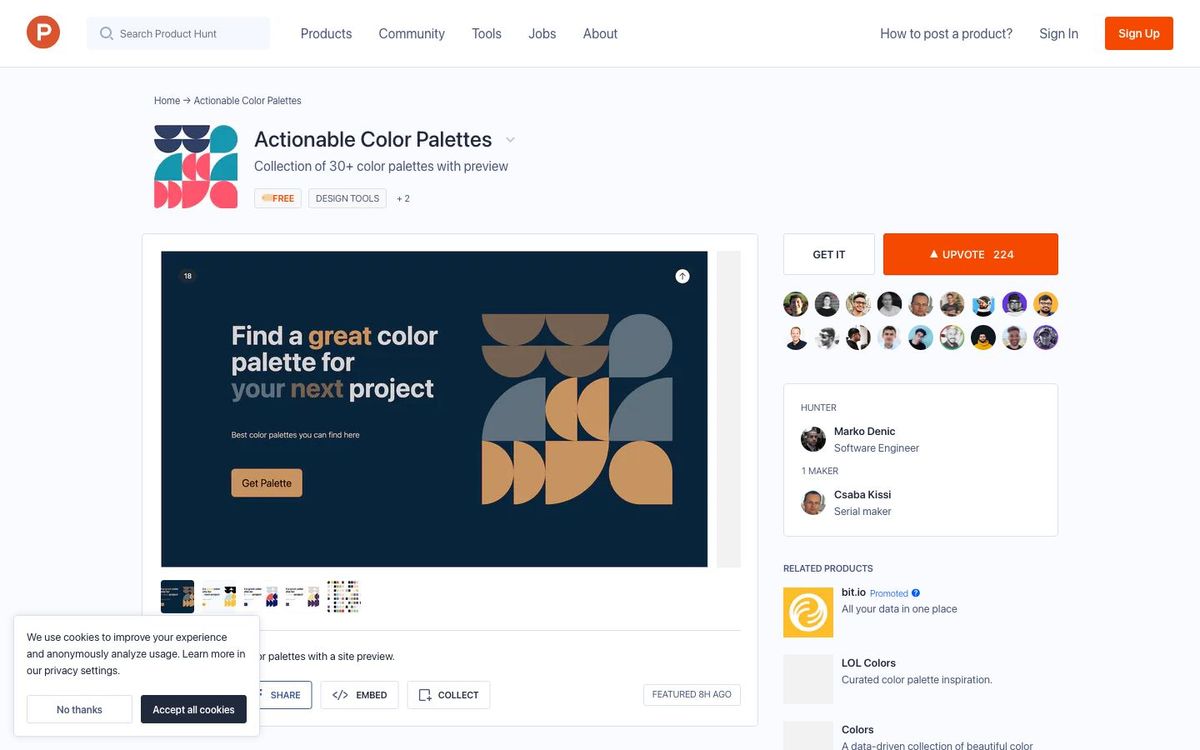Open the Community menu

point(411,33)
